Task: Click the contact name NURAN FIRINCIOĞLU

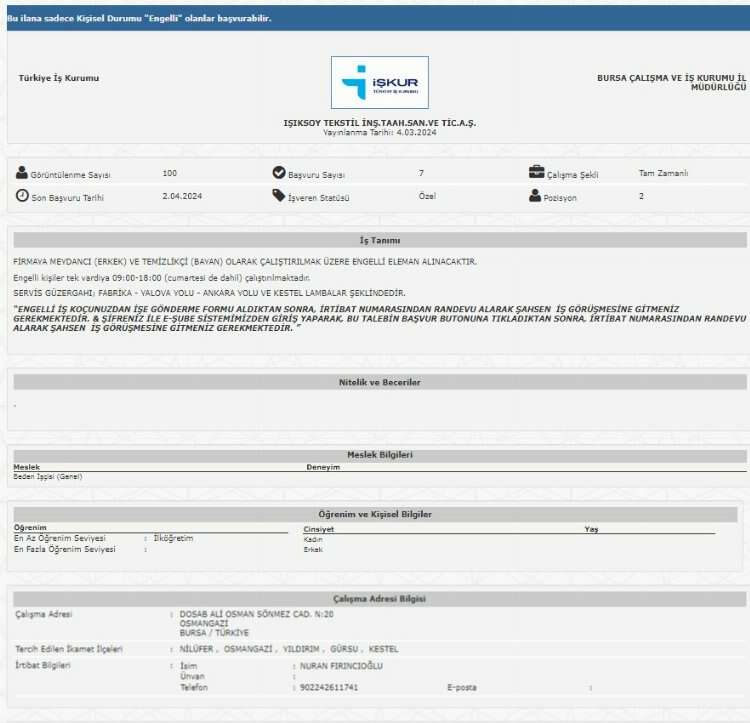Action: pos(341,666)
